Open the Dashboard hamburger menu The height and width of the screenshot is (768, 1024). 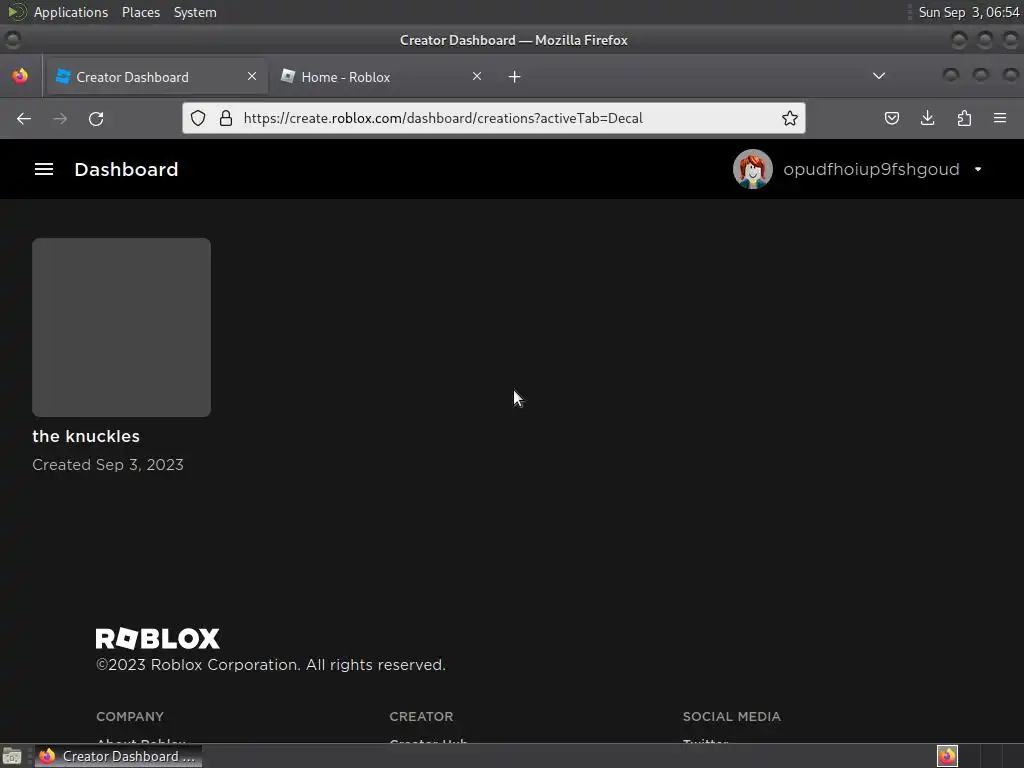[x=44, y=169]
